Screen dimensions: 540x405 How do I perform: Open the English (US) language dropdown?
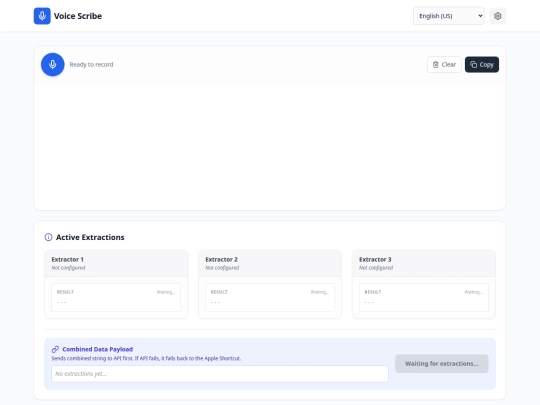[449, 16]
